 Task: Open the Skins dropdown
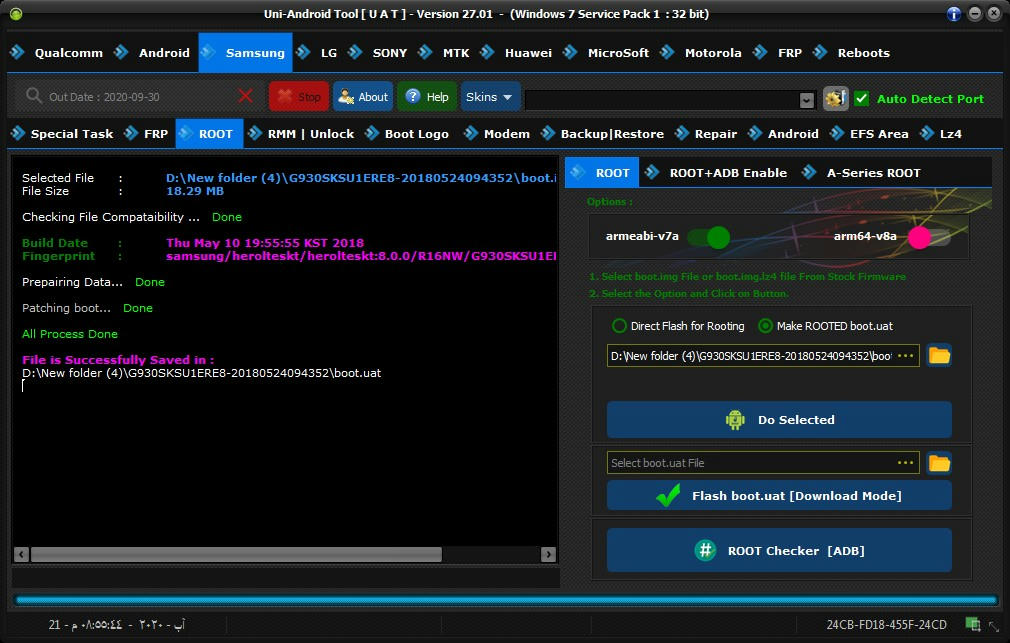click(x=490, y=97)
